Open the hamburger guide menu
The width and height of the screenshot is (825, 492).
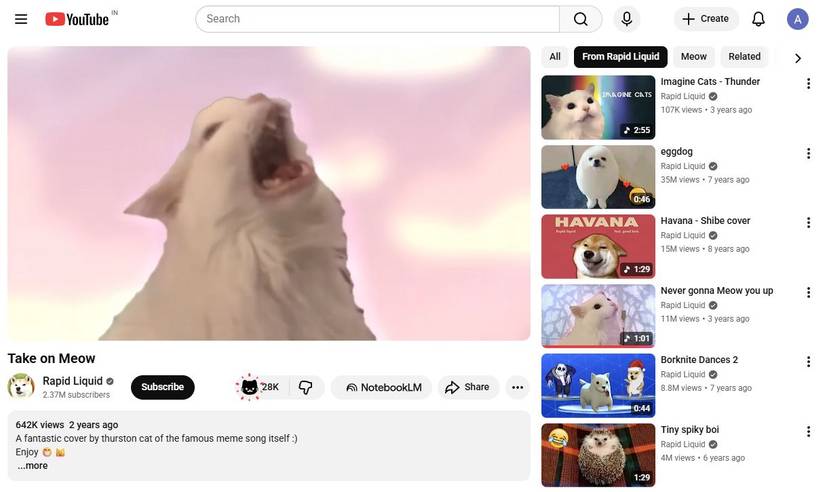tap(21, 19)
